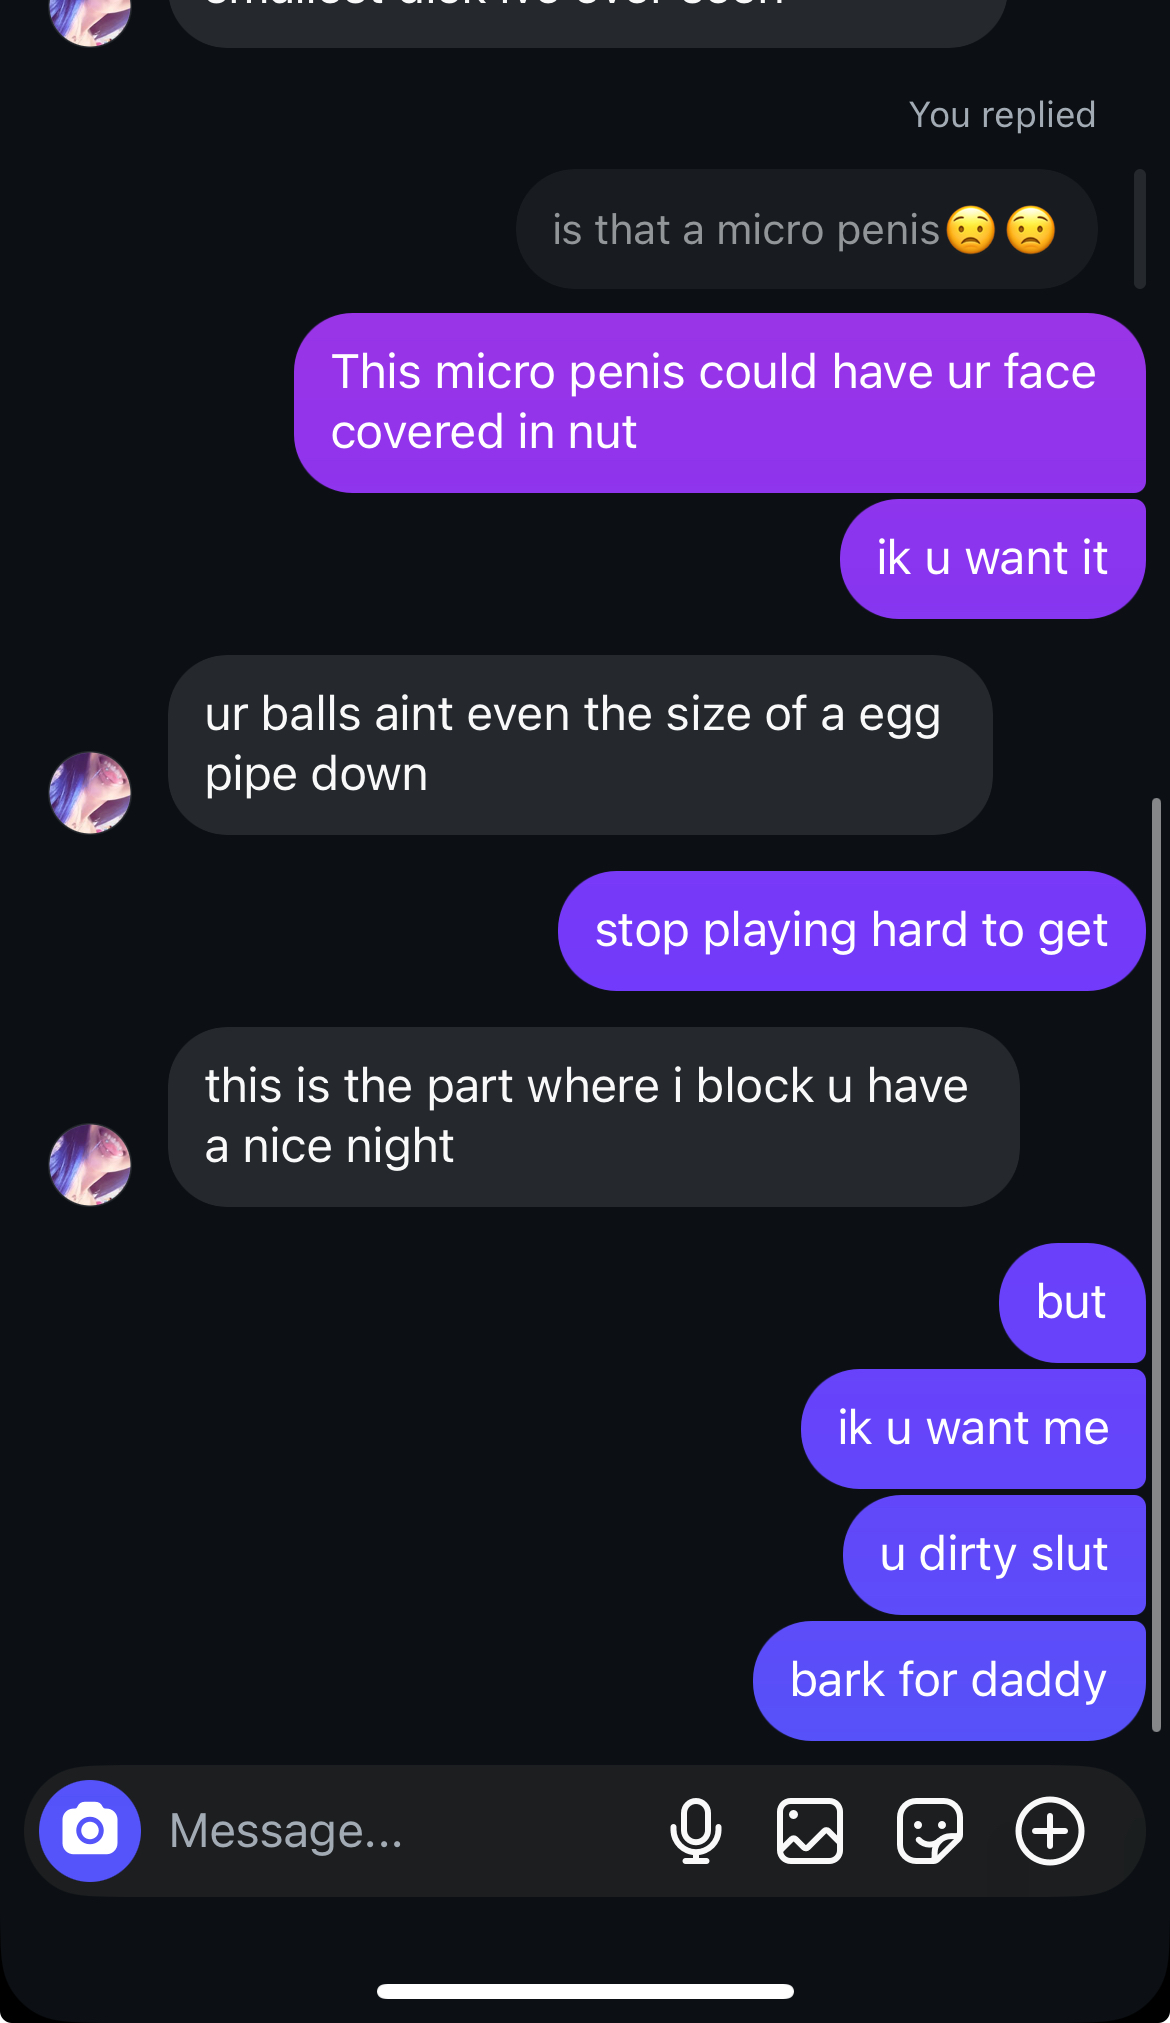Select the "ik u want me" bubble
This screenshot has height=2023, width=1170.
pos(973,1429)
